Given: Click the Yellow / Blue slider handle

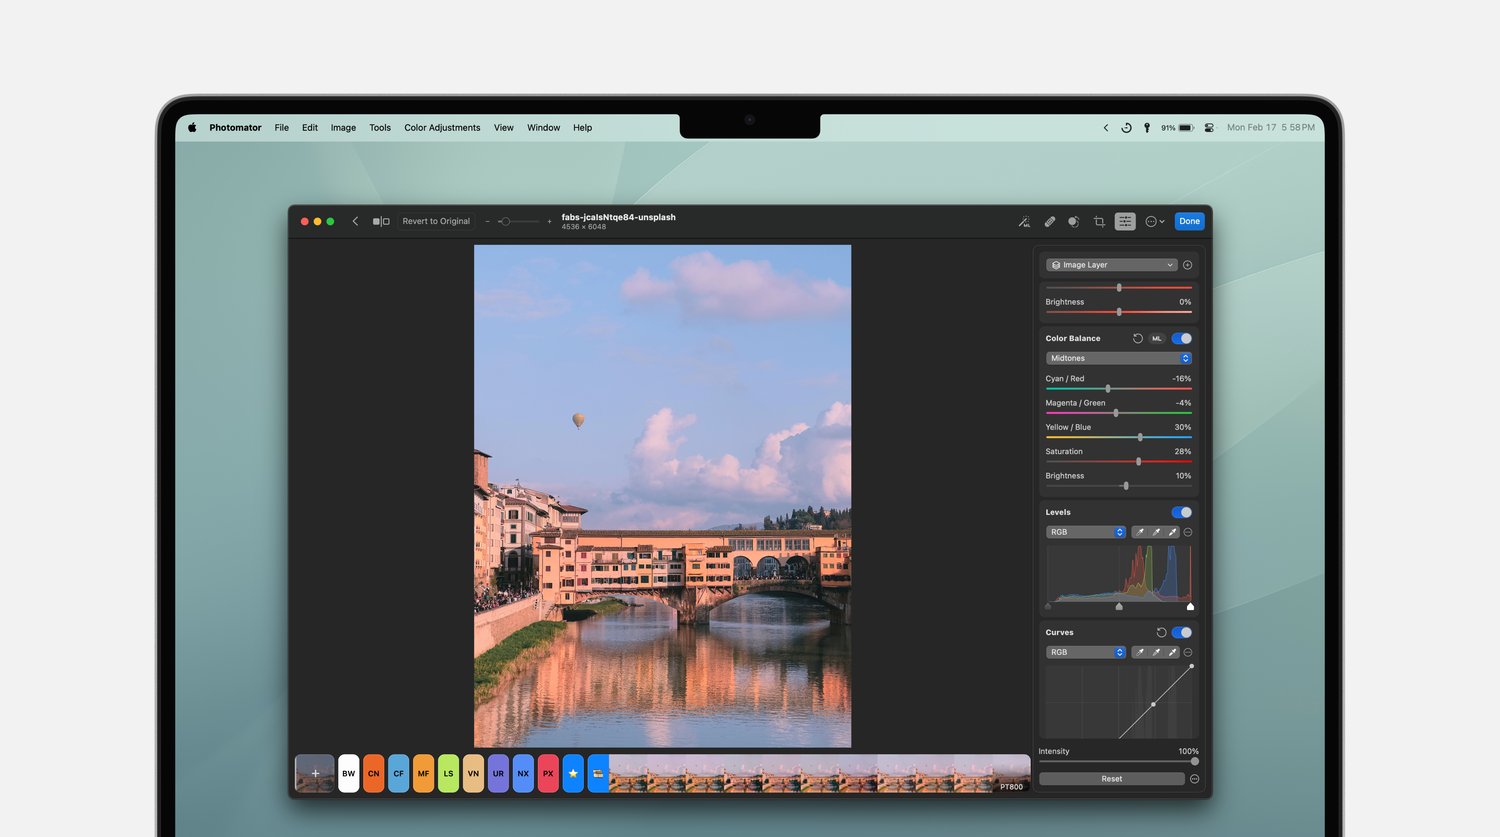Looking at the screenshot, I should pos(1140,437).
